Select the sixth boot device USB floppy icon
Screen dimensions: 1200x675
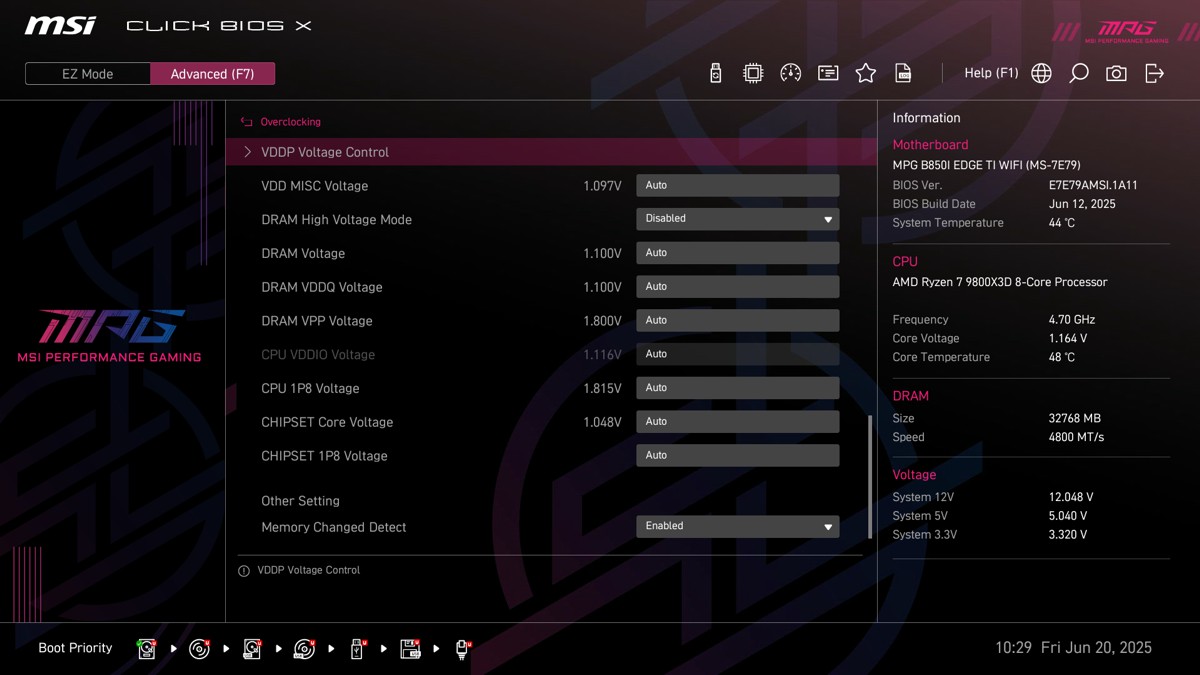click(410, 649)
